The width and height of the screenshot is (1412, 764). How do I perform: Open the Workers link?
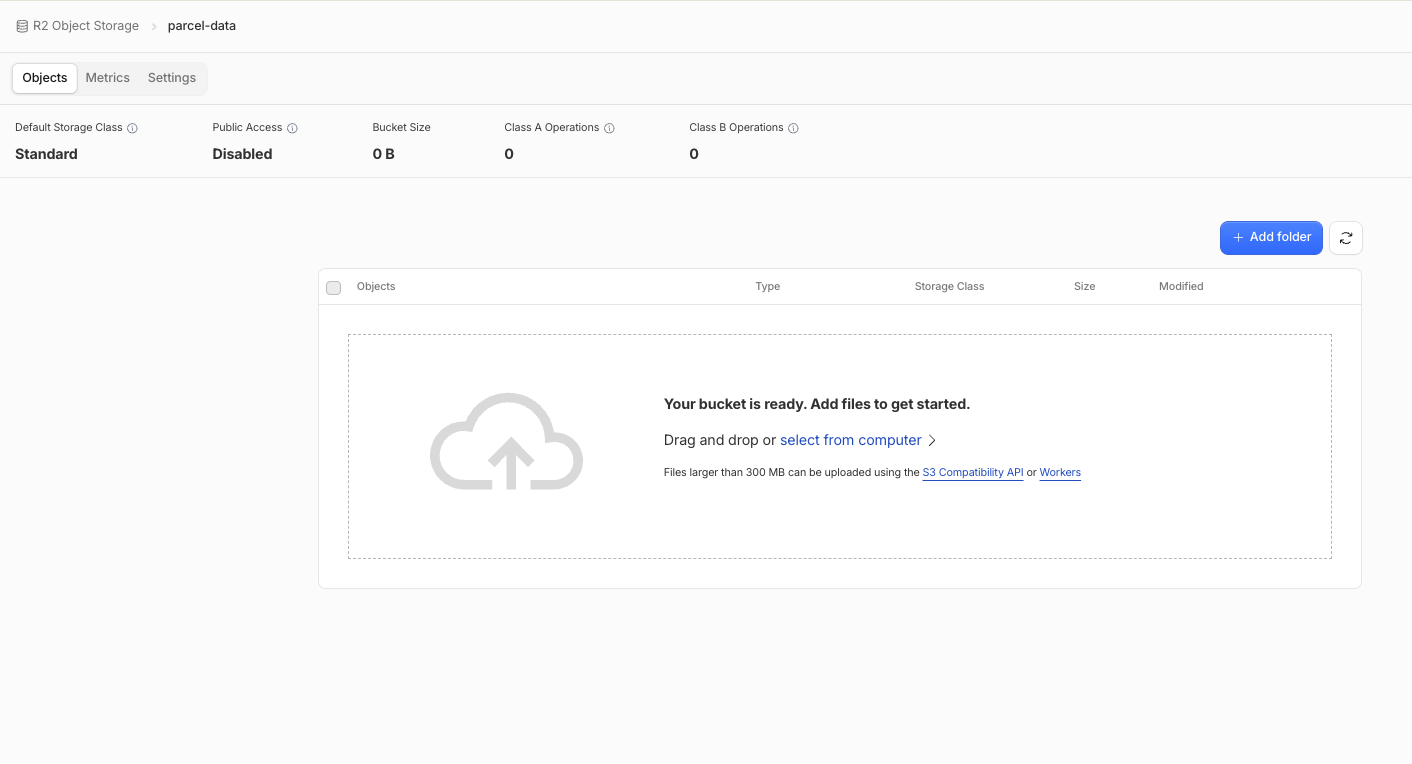(x=1060, y=473)
